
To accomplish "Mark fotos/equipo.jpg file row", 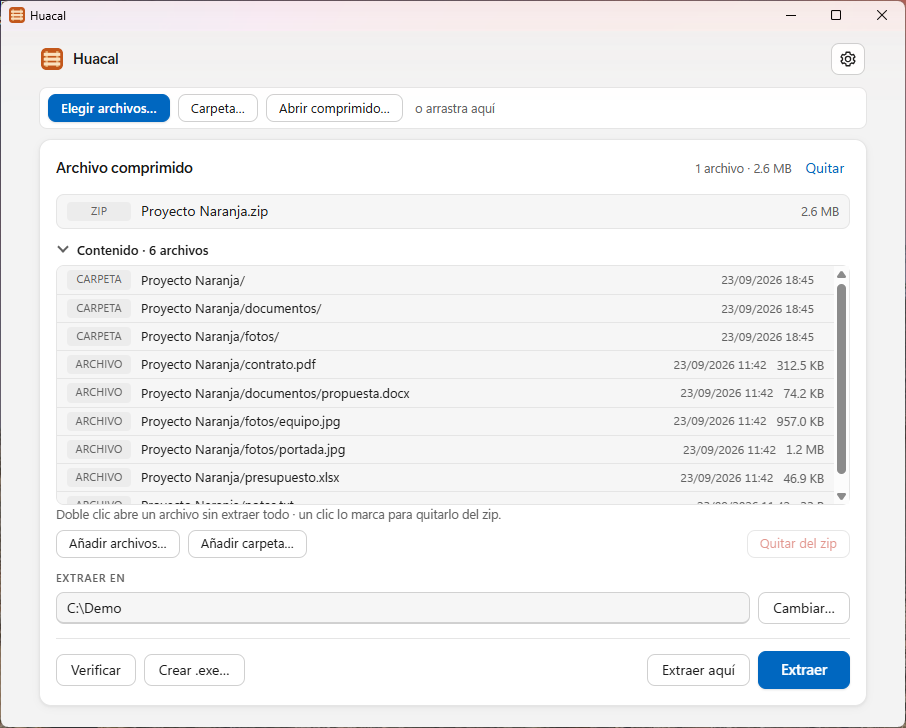I will 445,422.
